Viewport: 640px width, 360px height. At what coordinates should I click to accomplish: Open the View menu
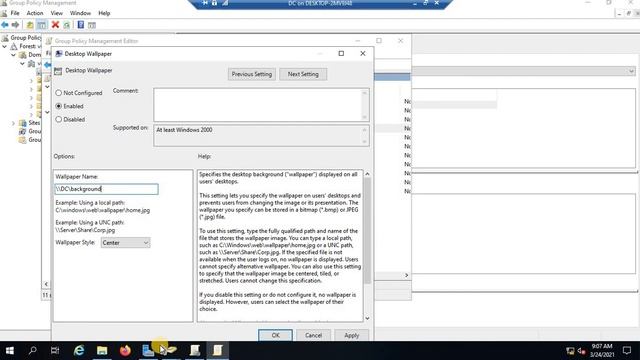[57, 13]
